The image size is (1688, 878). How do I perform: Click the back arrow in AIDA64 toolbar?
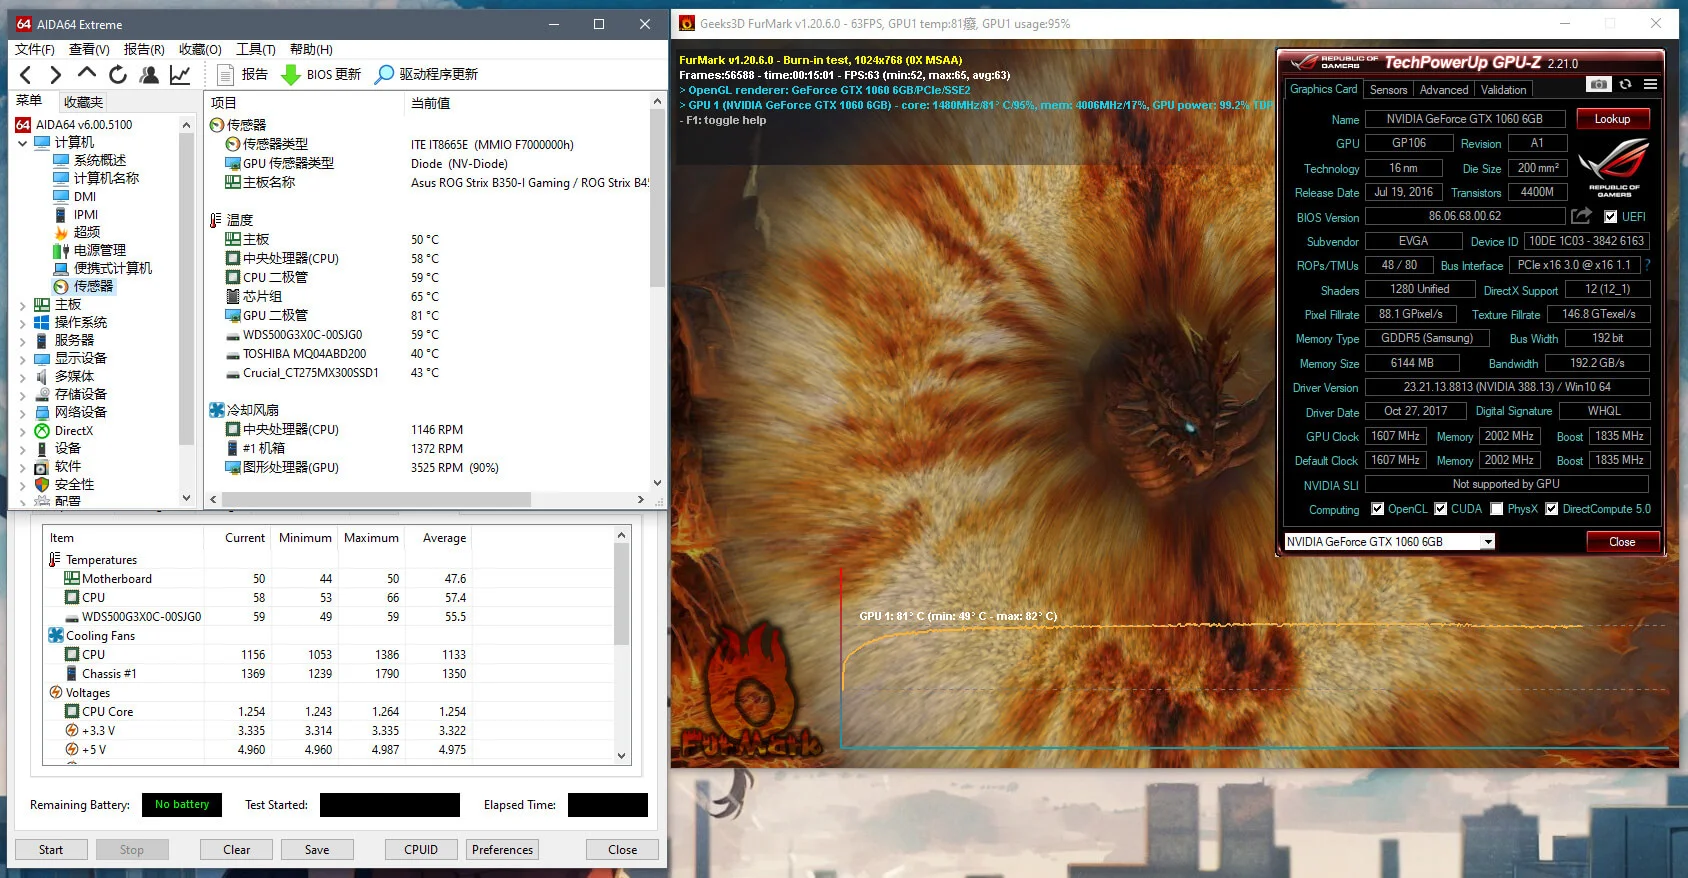tap(26, 74)
